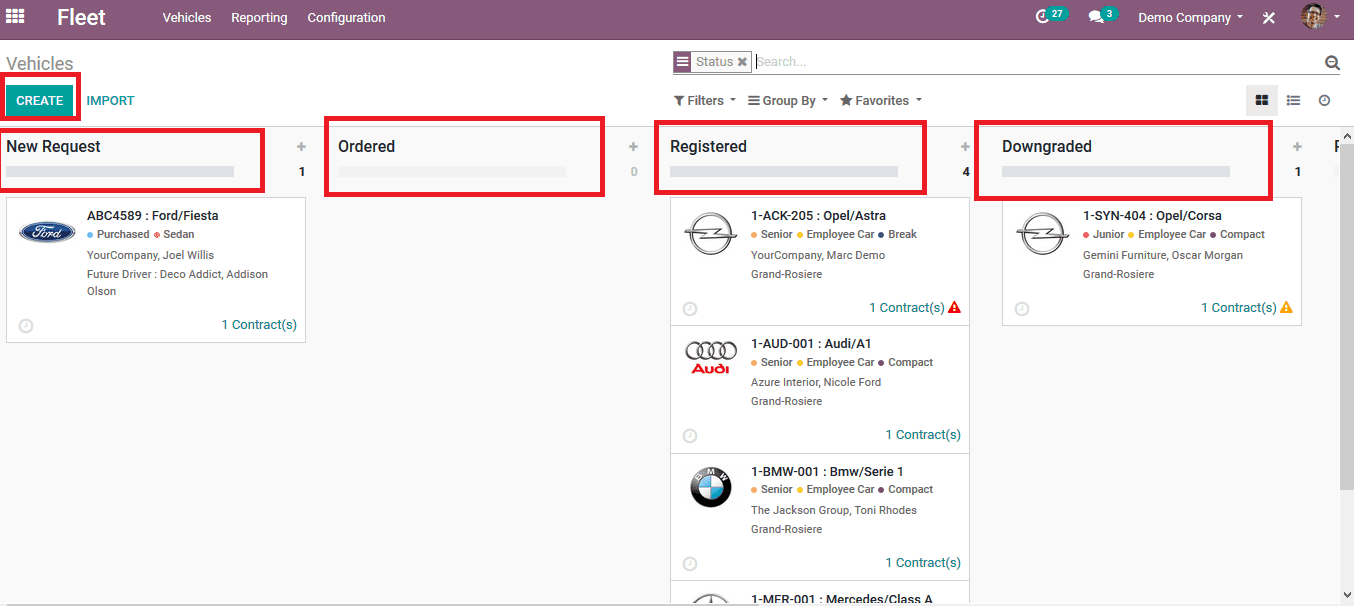Switch to List view
Image resolution: width=1355 pixels, height=607 pixels.
coord(1293,100)
